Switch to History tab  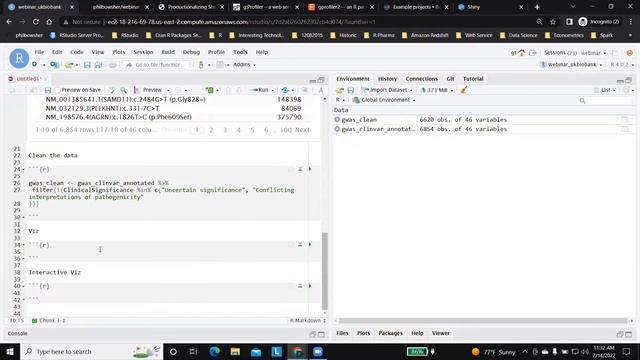pos(387,79)
